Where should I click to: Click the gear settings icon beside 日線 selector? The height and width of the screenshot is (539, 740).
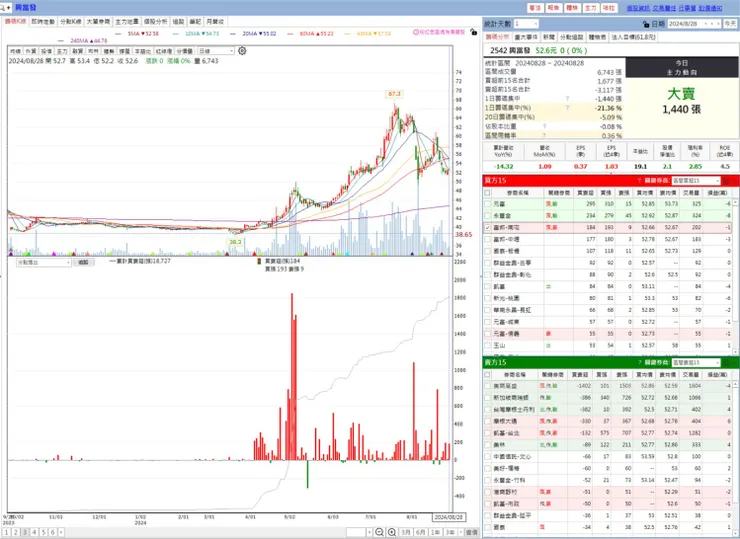242,51
